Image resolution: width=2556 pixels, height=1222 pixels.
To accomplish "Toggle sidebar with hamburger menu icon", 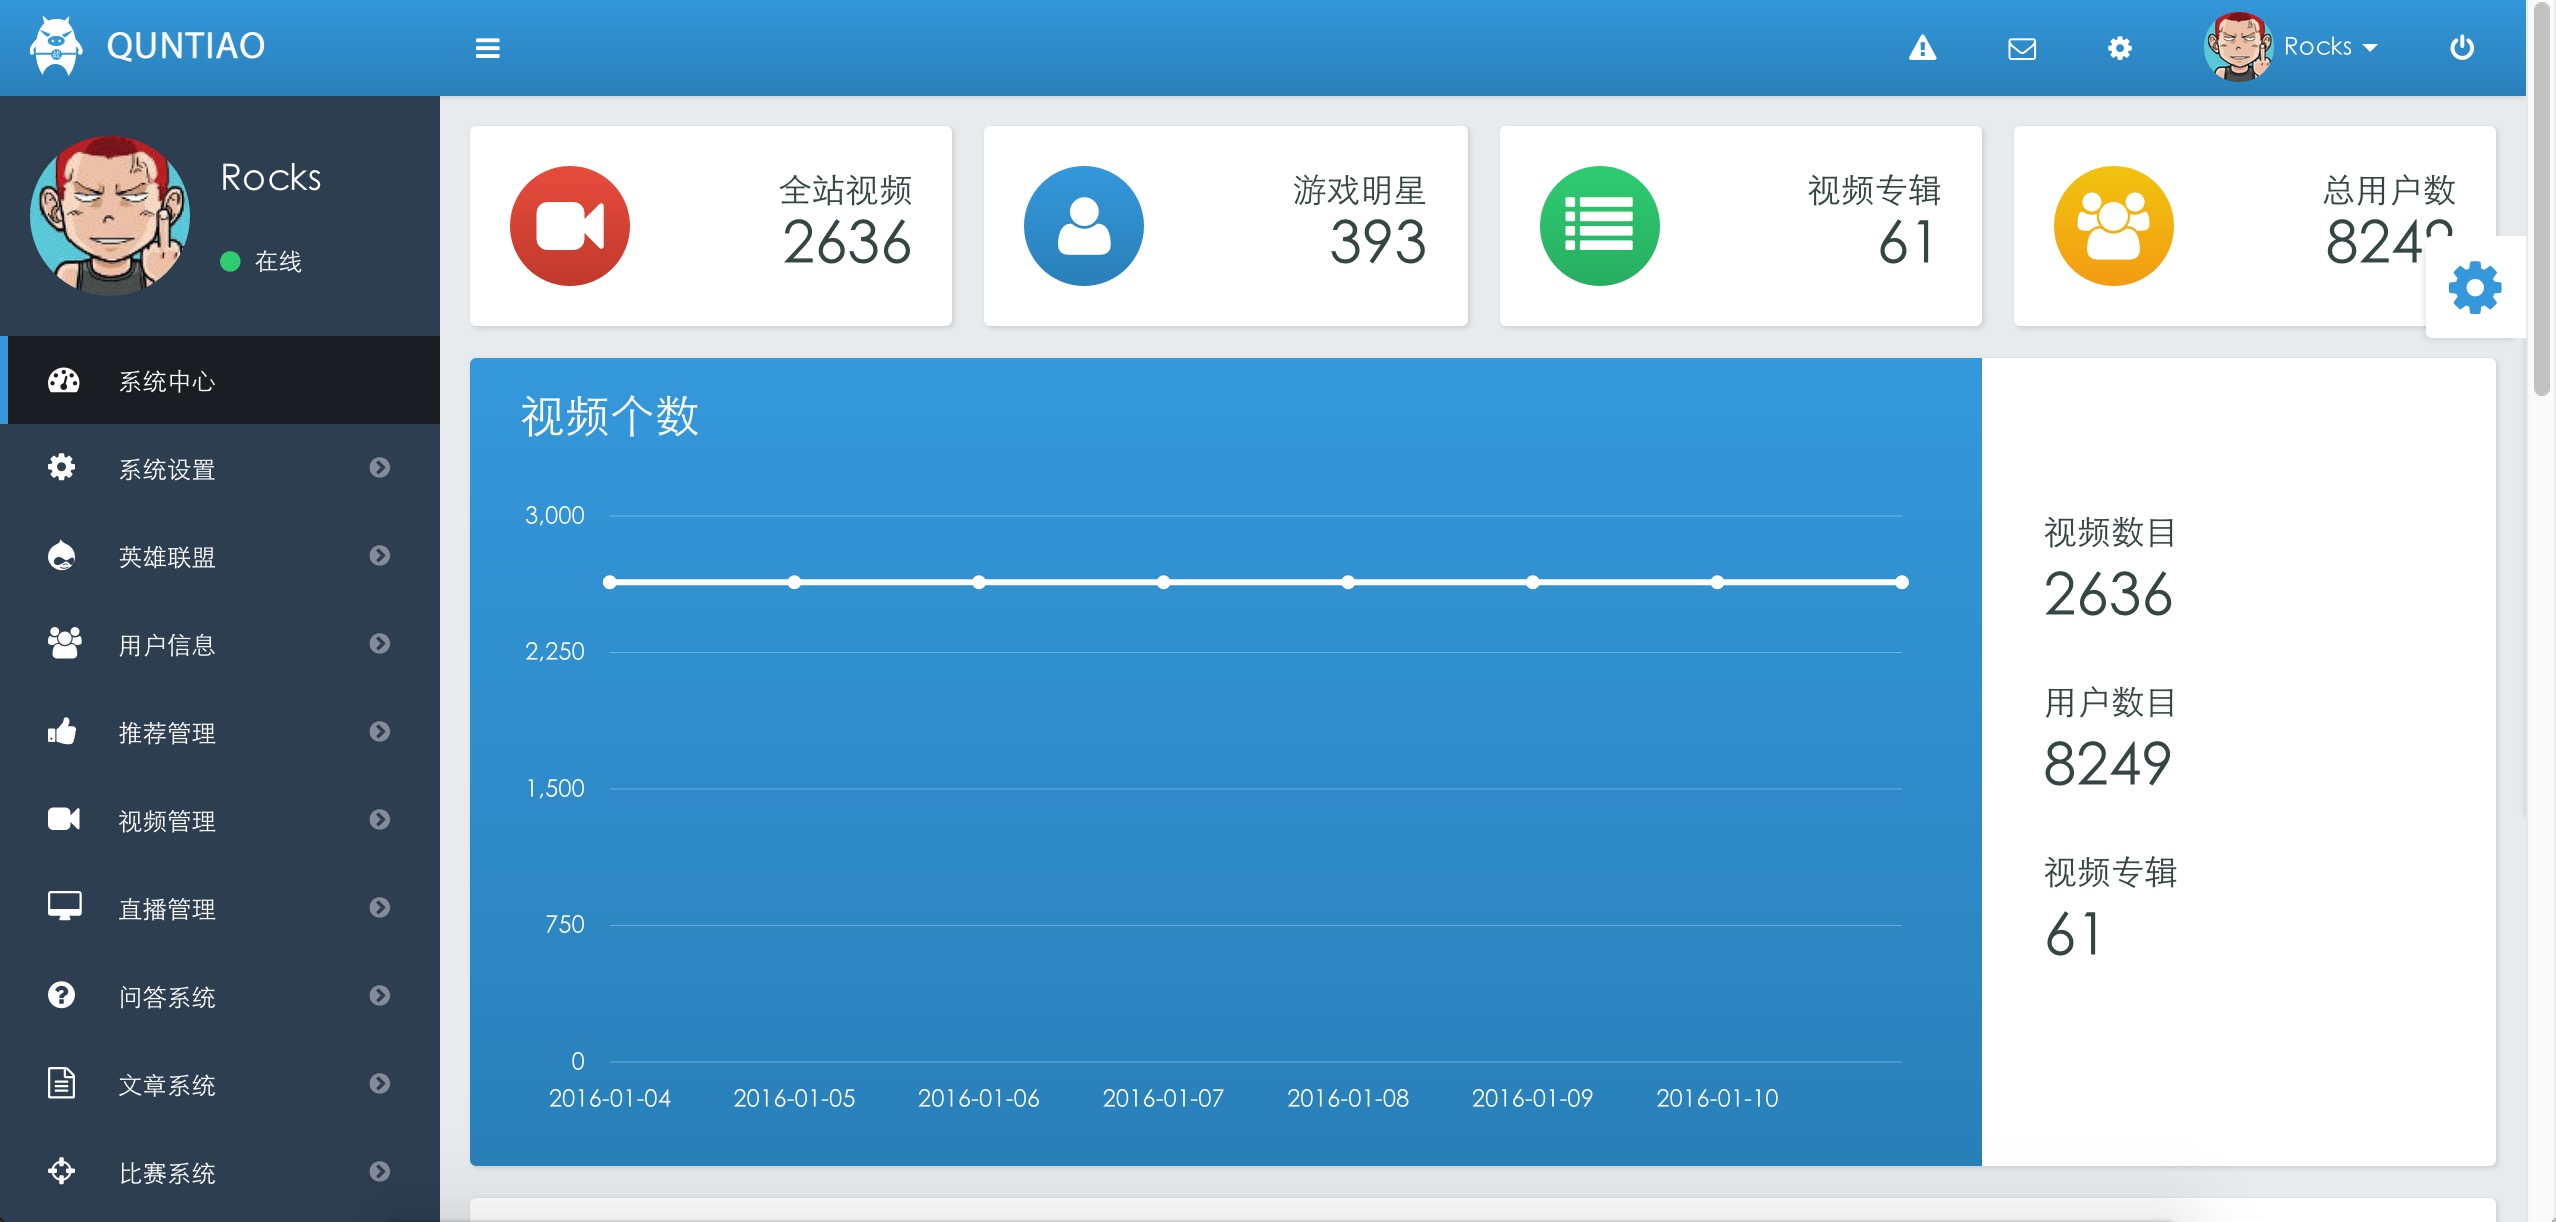I will tap(487, 48).
